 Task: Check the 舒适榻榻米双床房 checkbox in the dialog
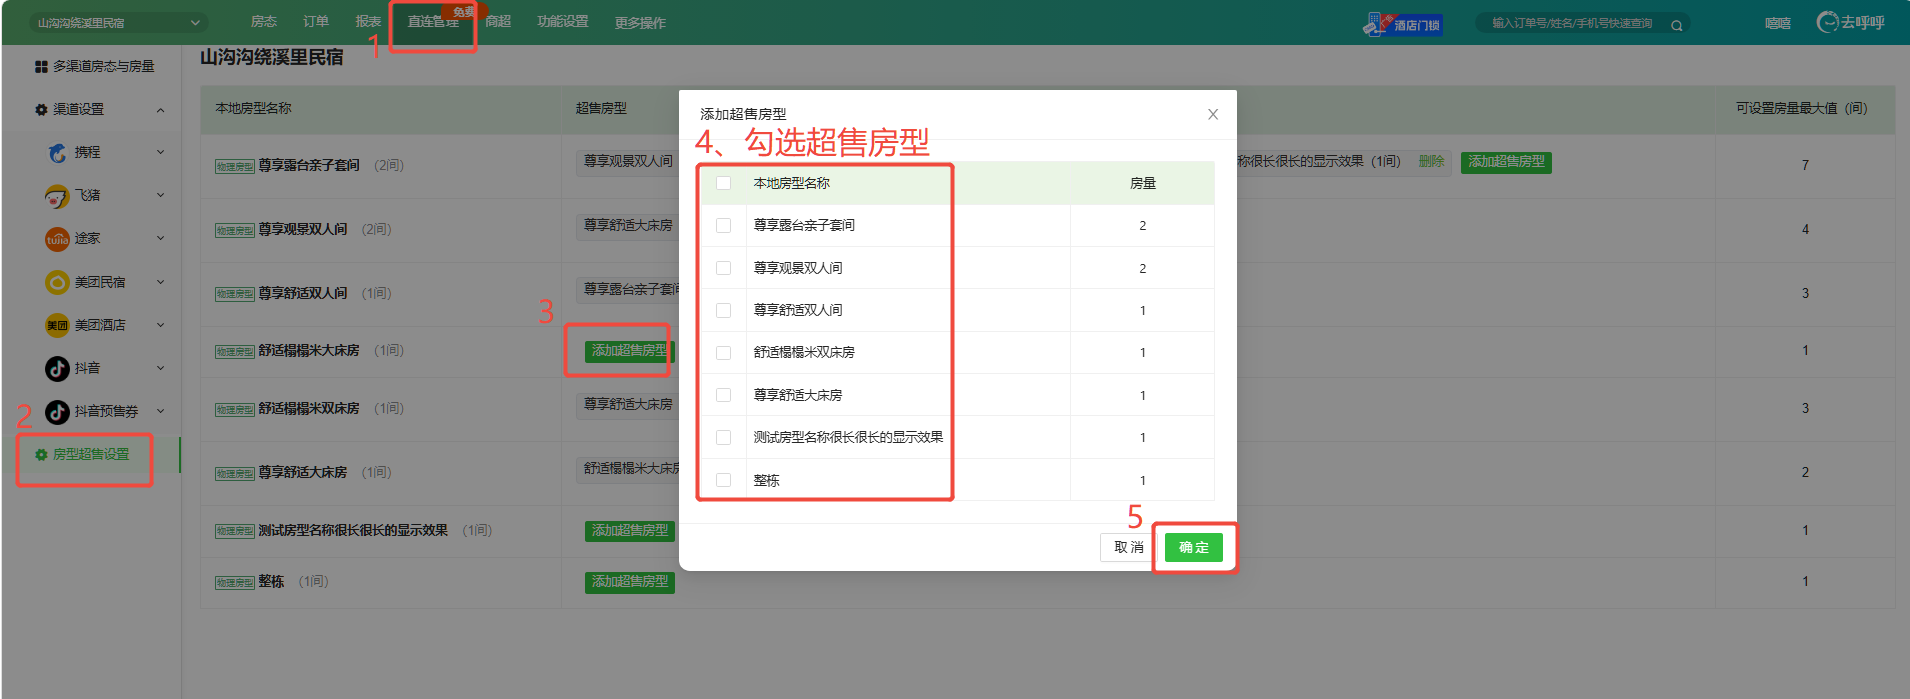pos(724,353)
